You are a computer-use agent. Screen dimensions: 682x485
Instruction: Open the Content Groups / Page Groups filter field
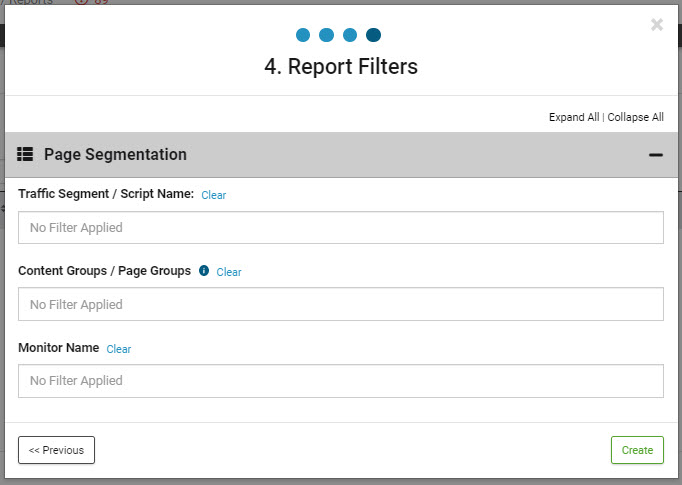coord(340,305)
